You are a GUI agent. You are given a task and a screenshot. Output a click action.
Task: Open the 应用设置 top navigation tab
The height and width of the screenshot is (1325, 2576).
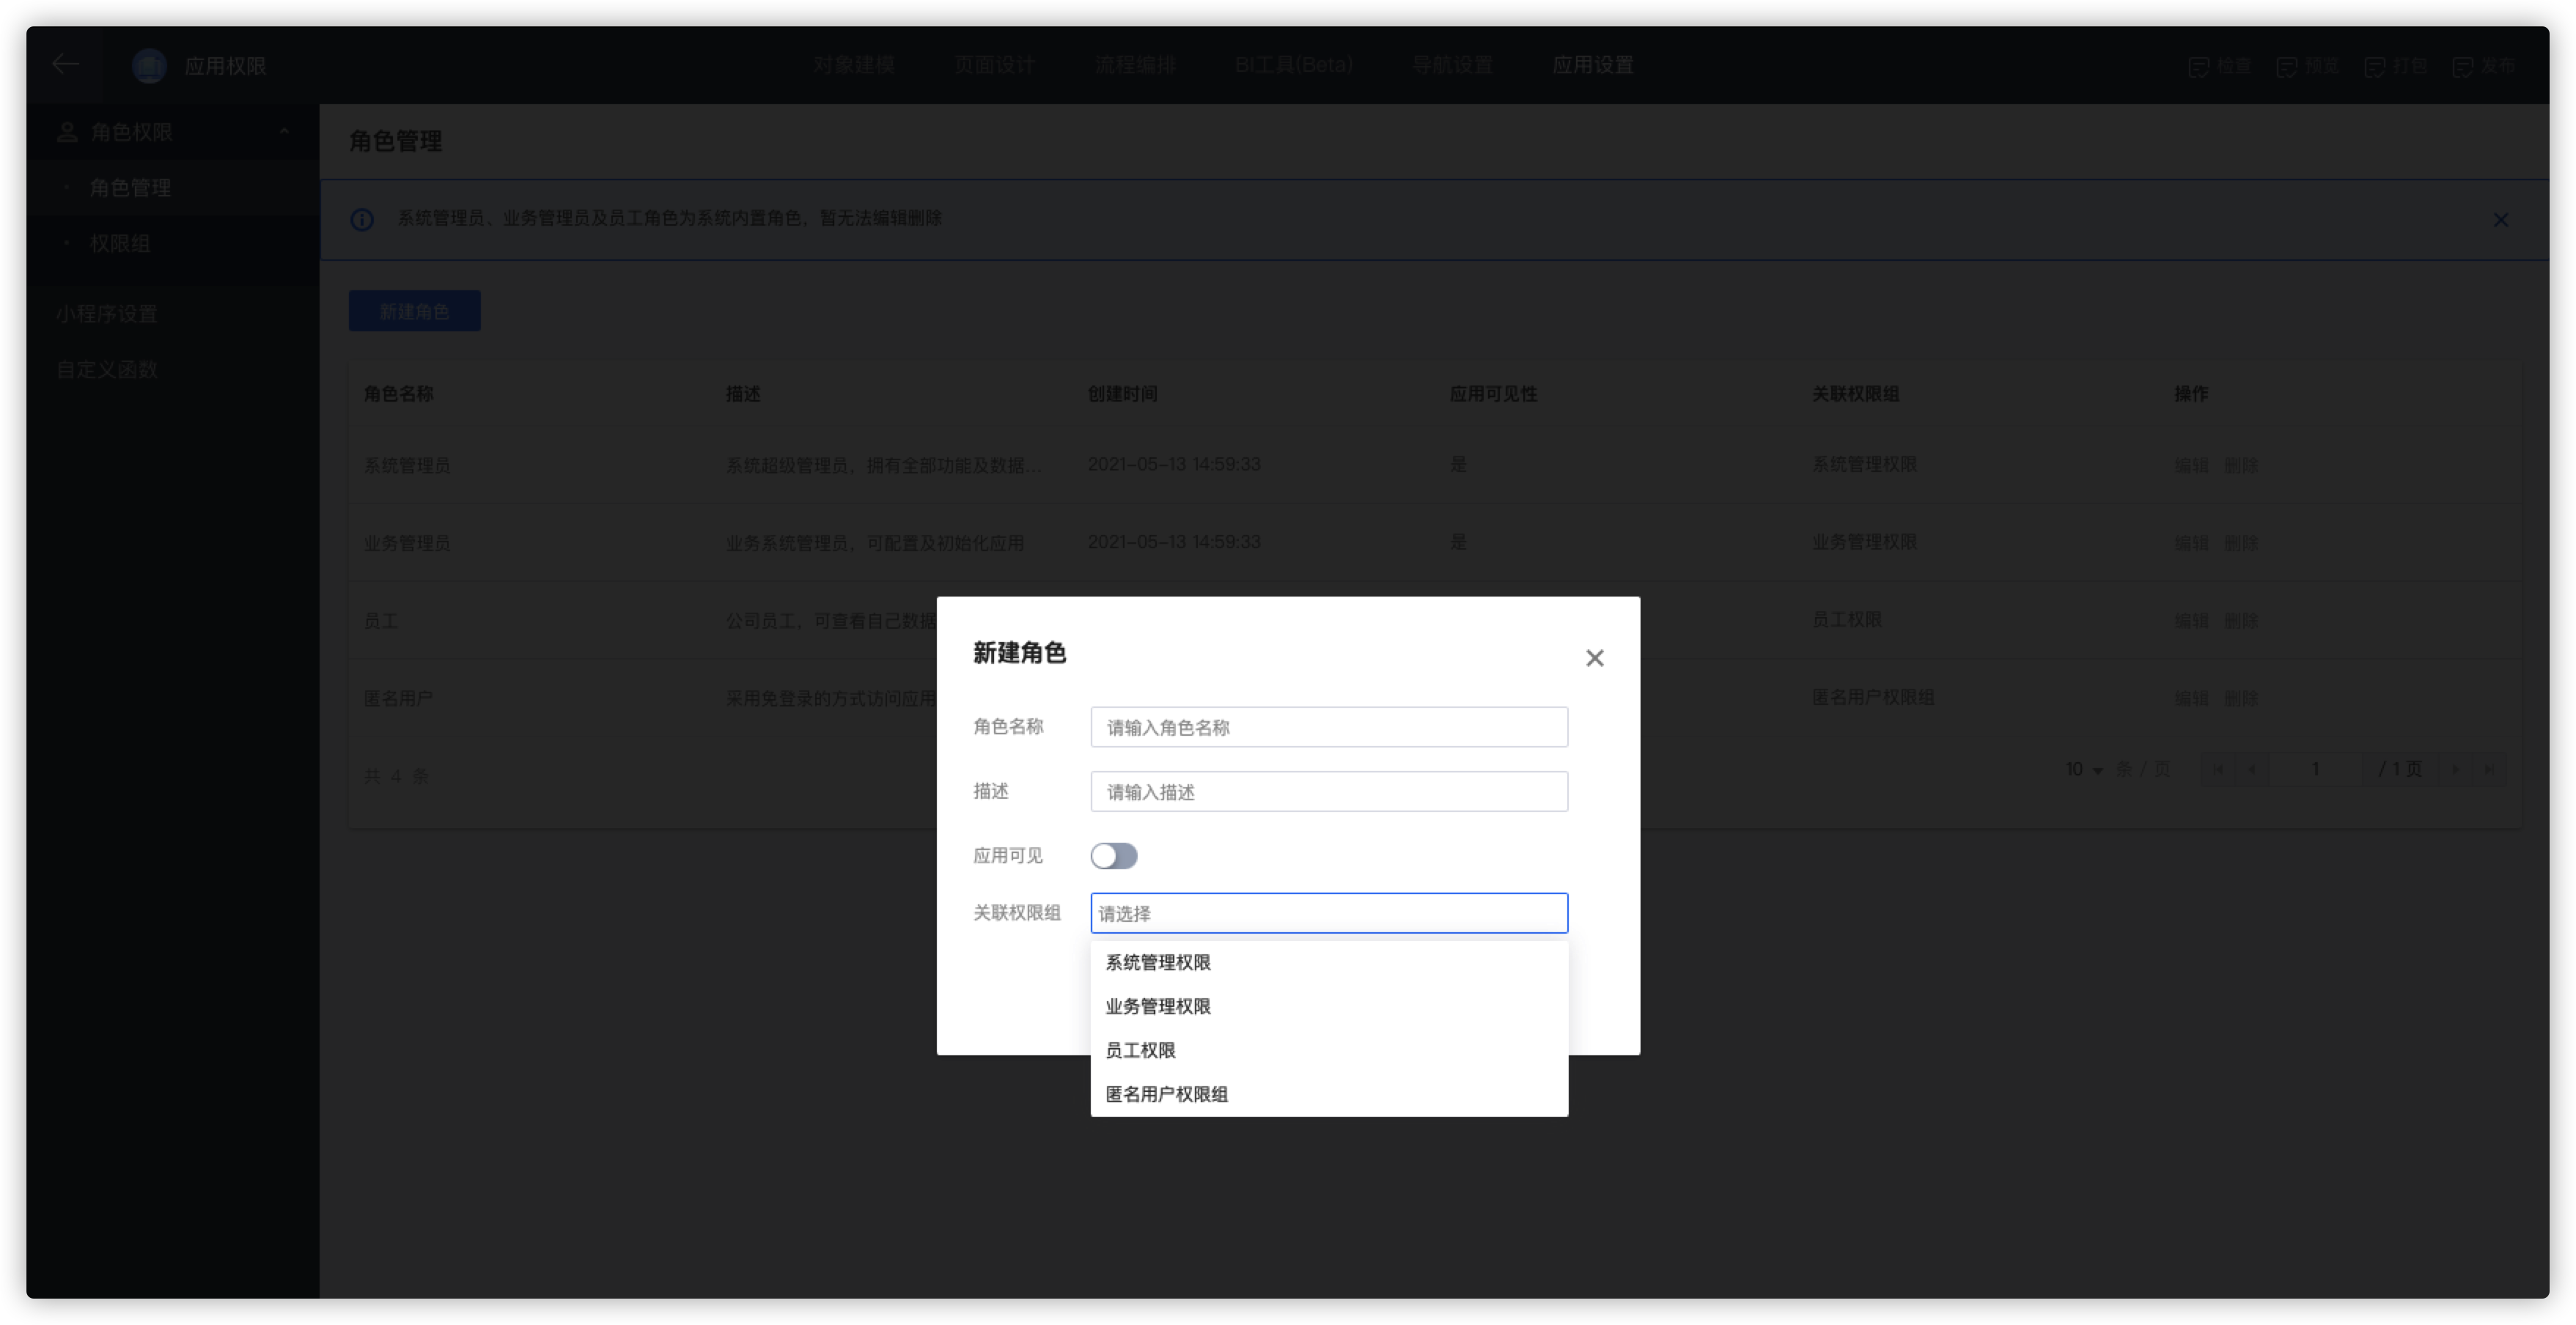point(1592,65)
